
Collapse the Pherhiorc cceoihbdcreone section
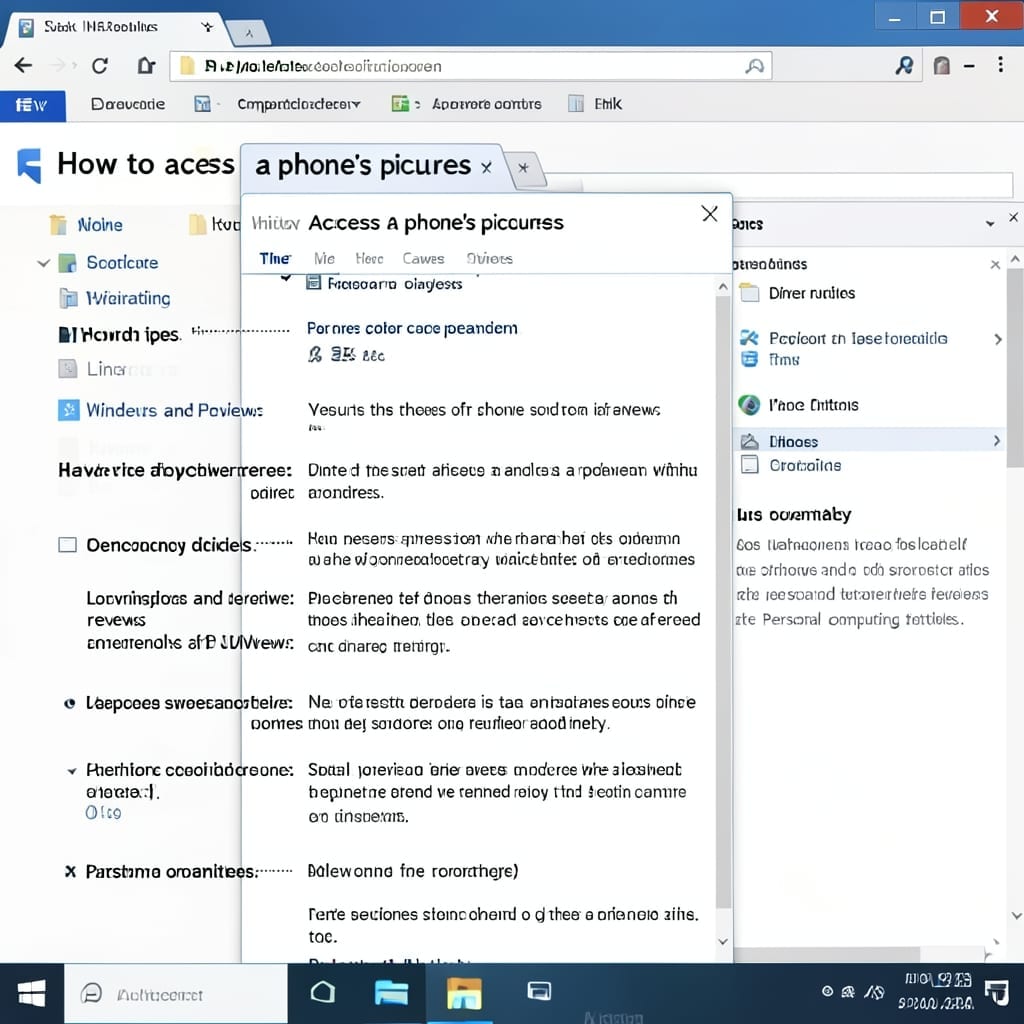coord(71,771)
